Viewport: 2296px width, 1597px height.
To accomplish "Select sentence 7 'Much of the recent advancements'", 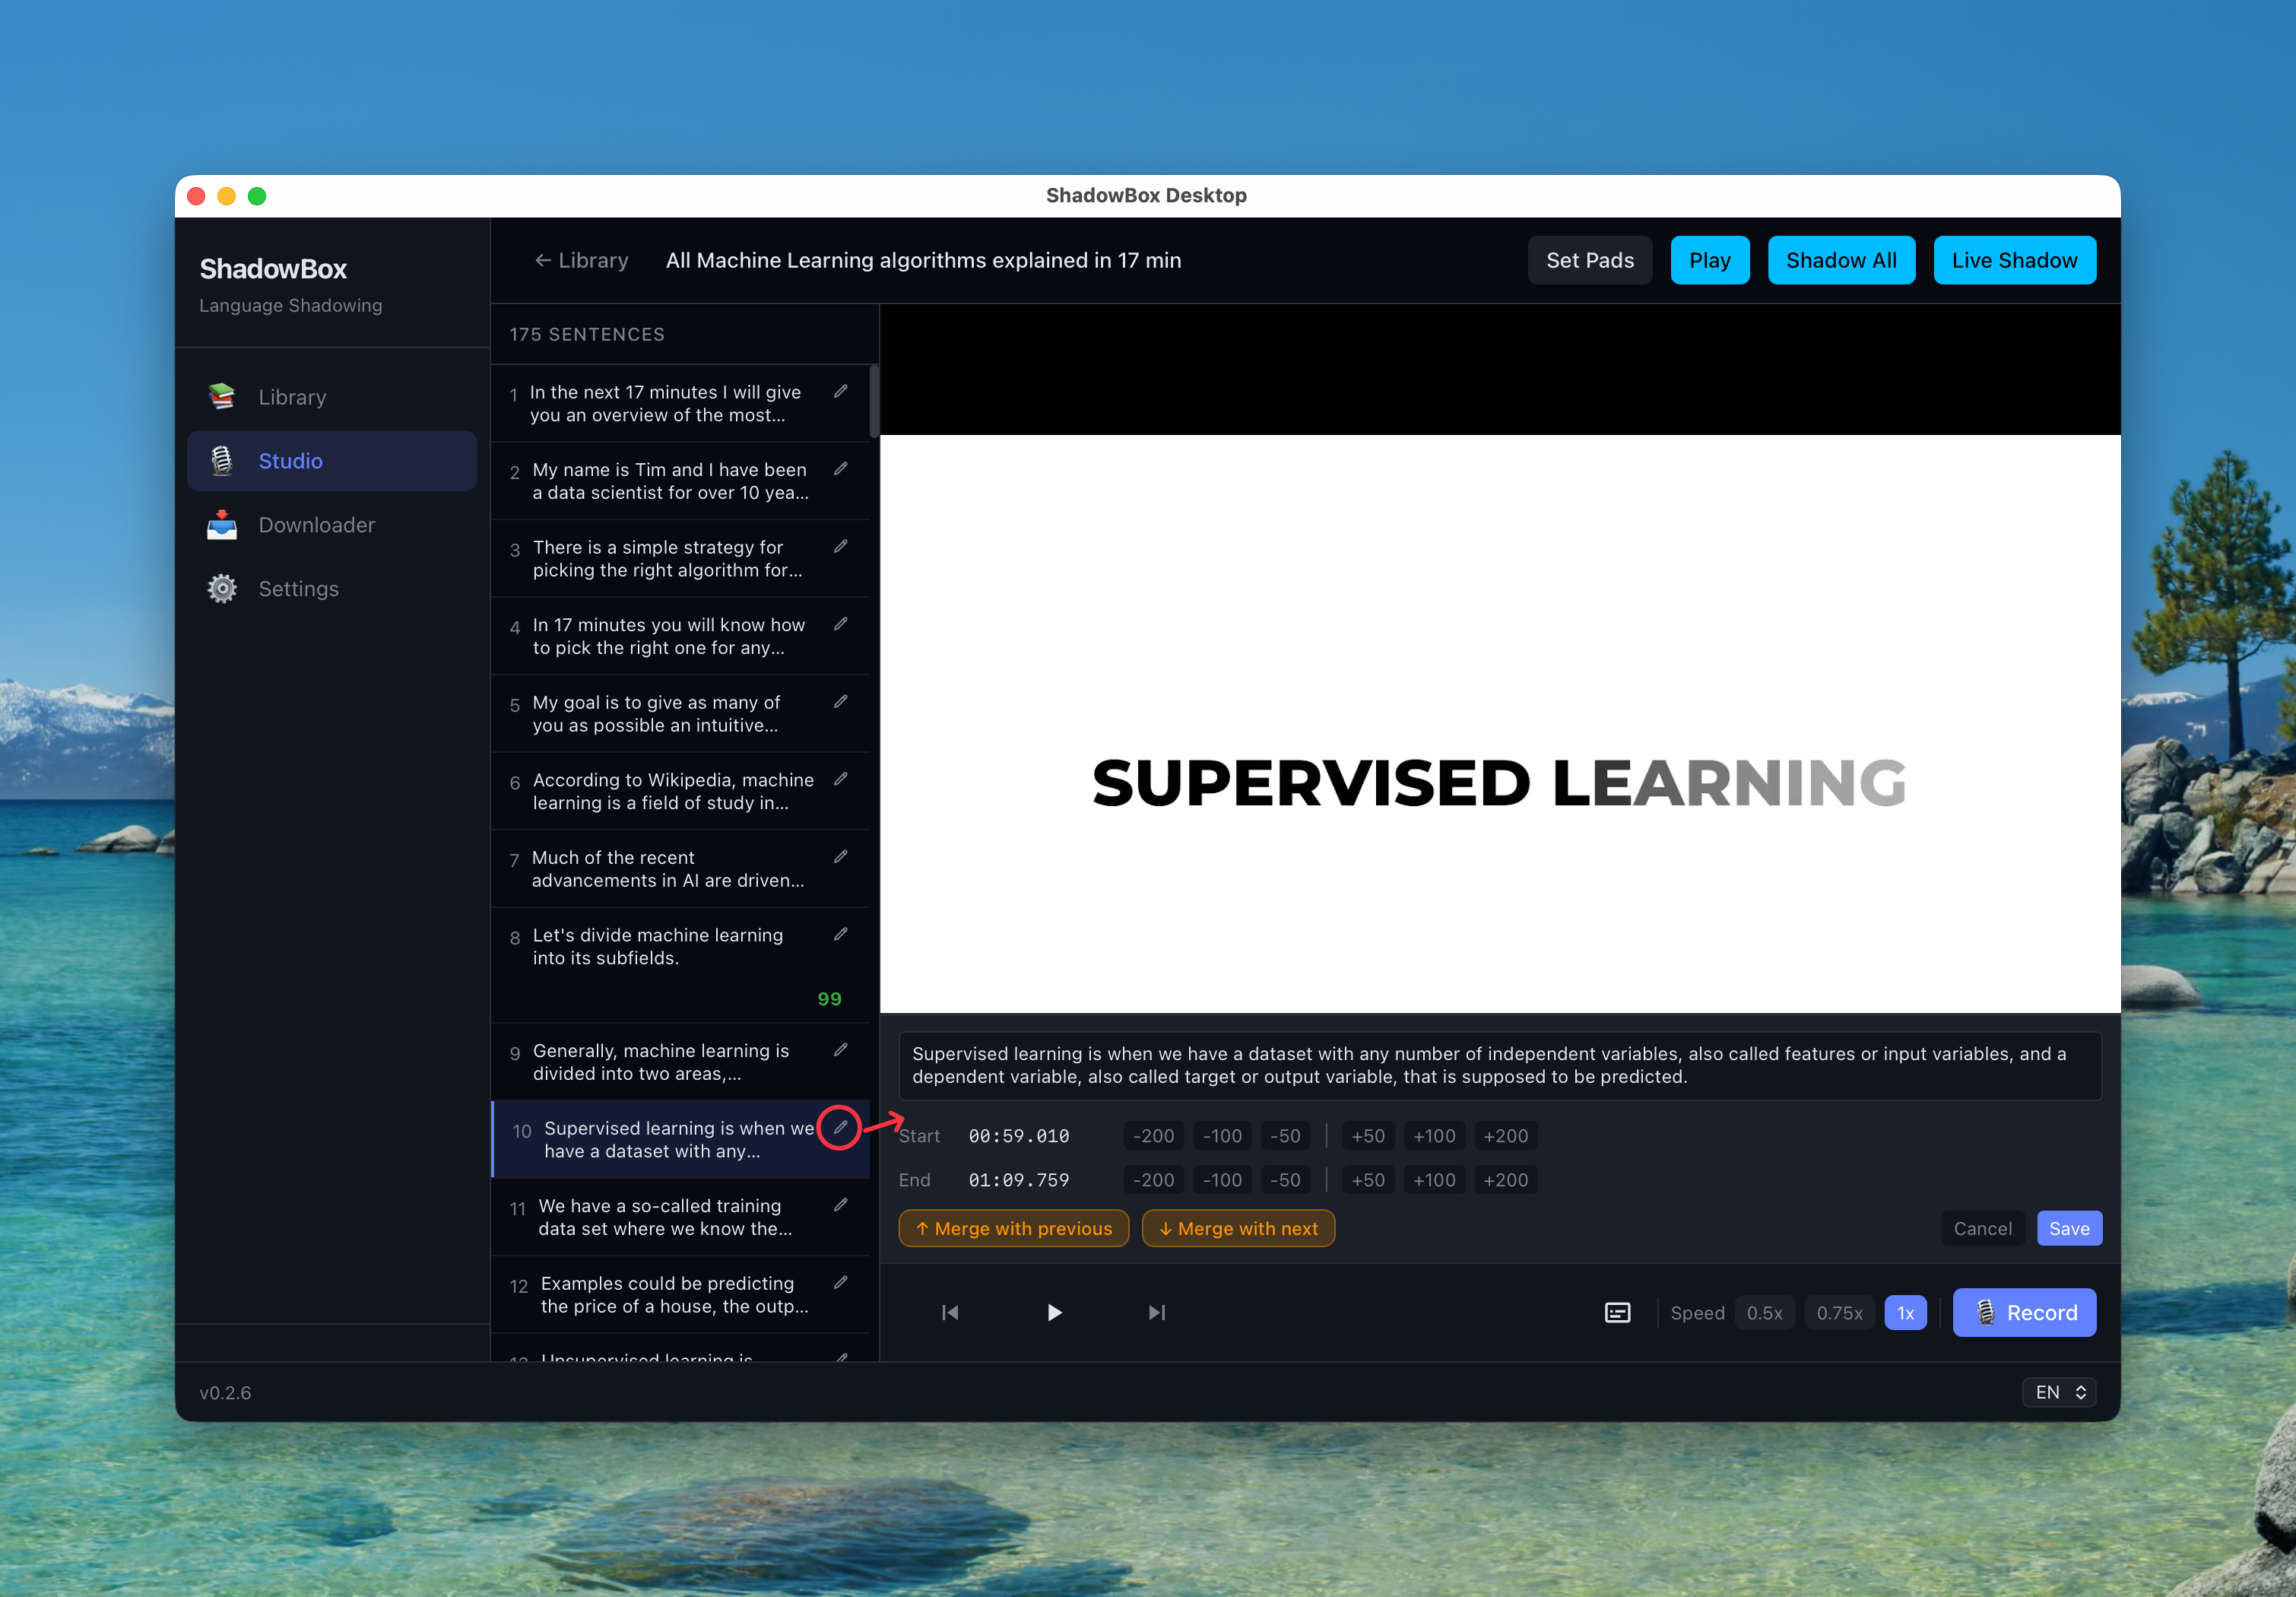I will [680, 868].
